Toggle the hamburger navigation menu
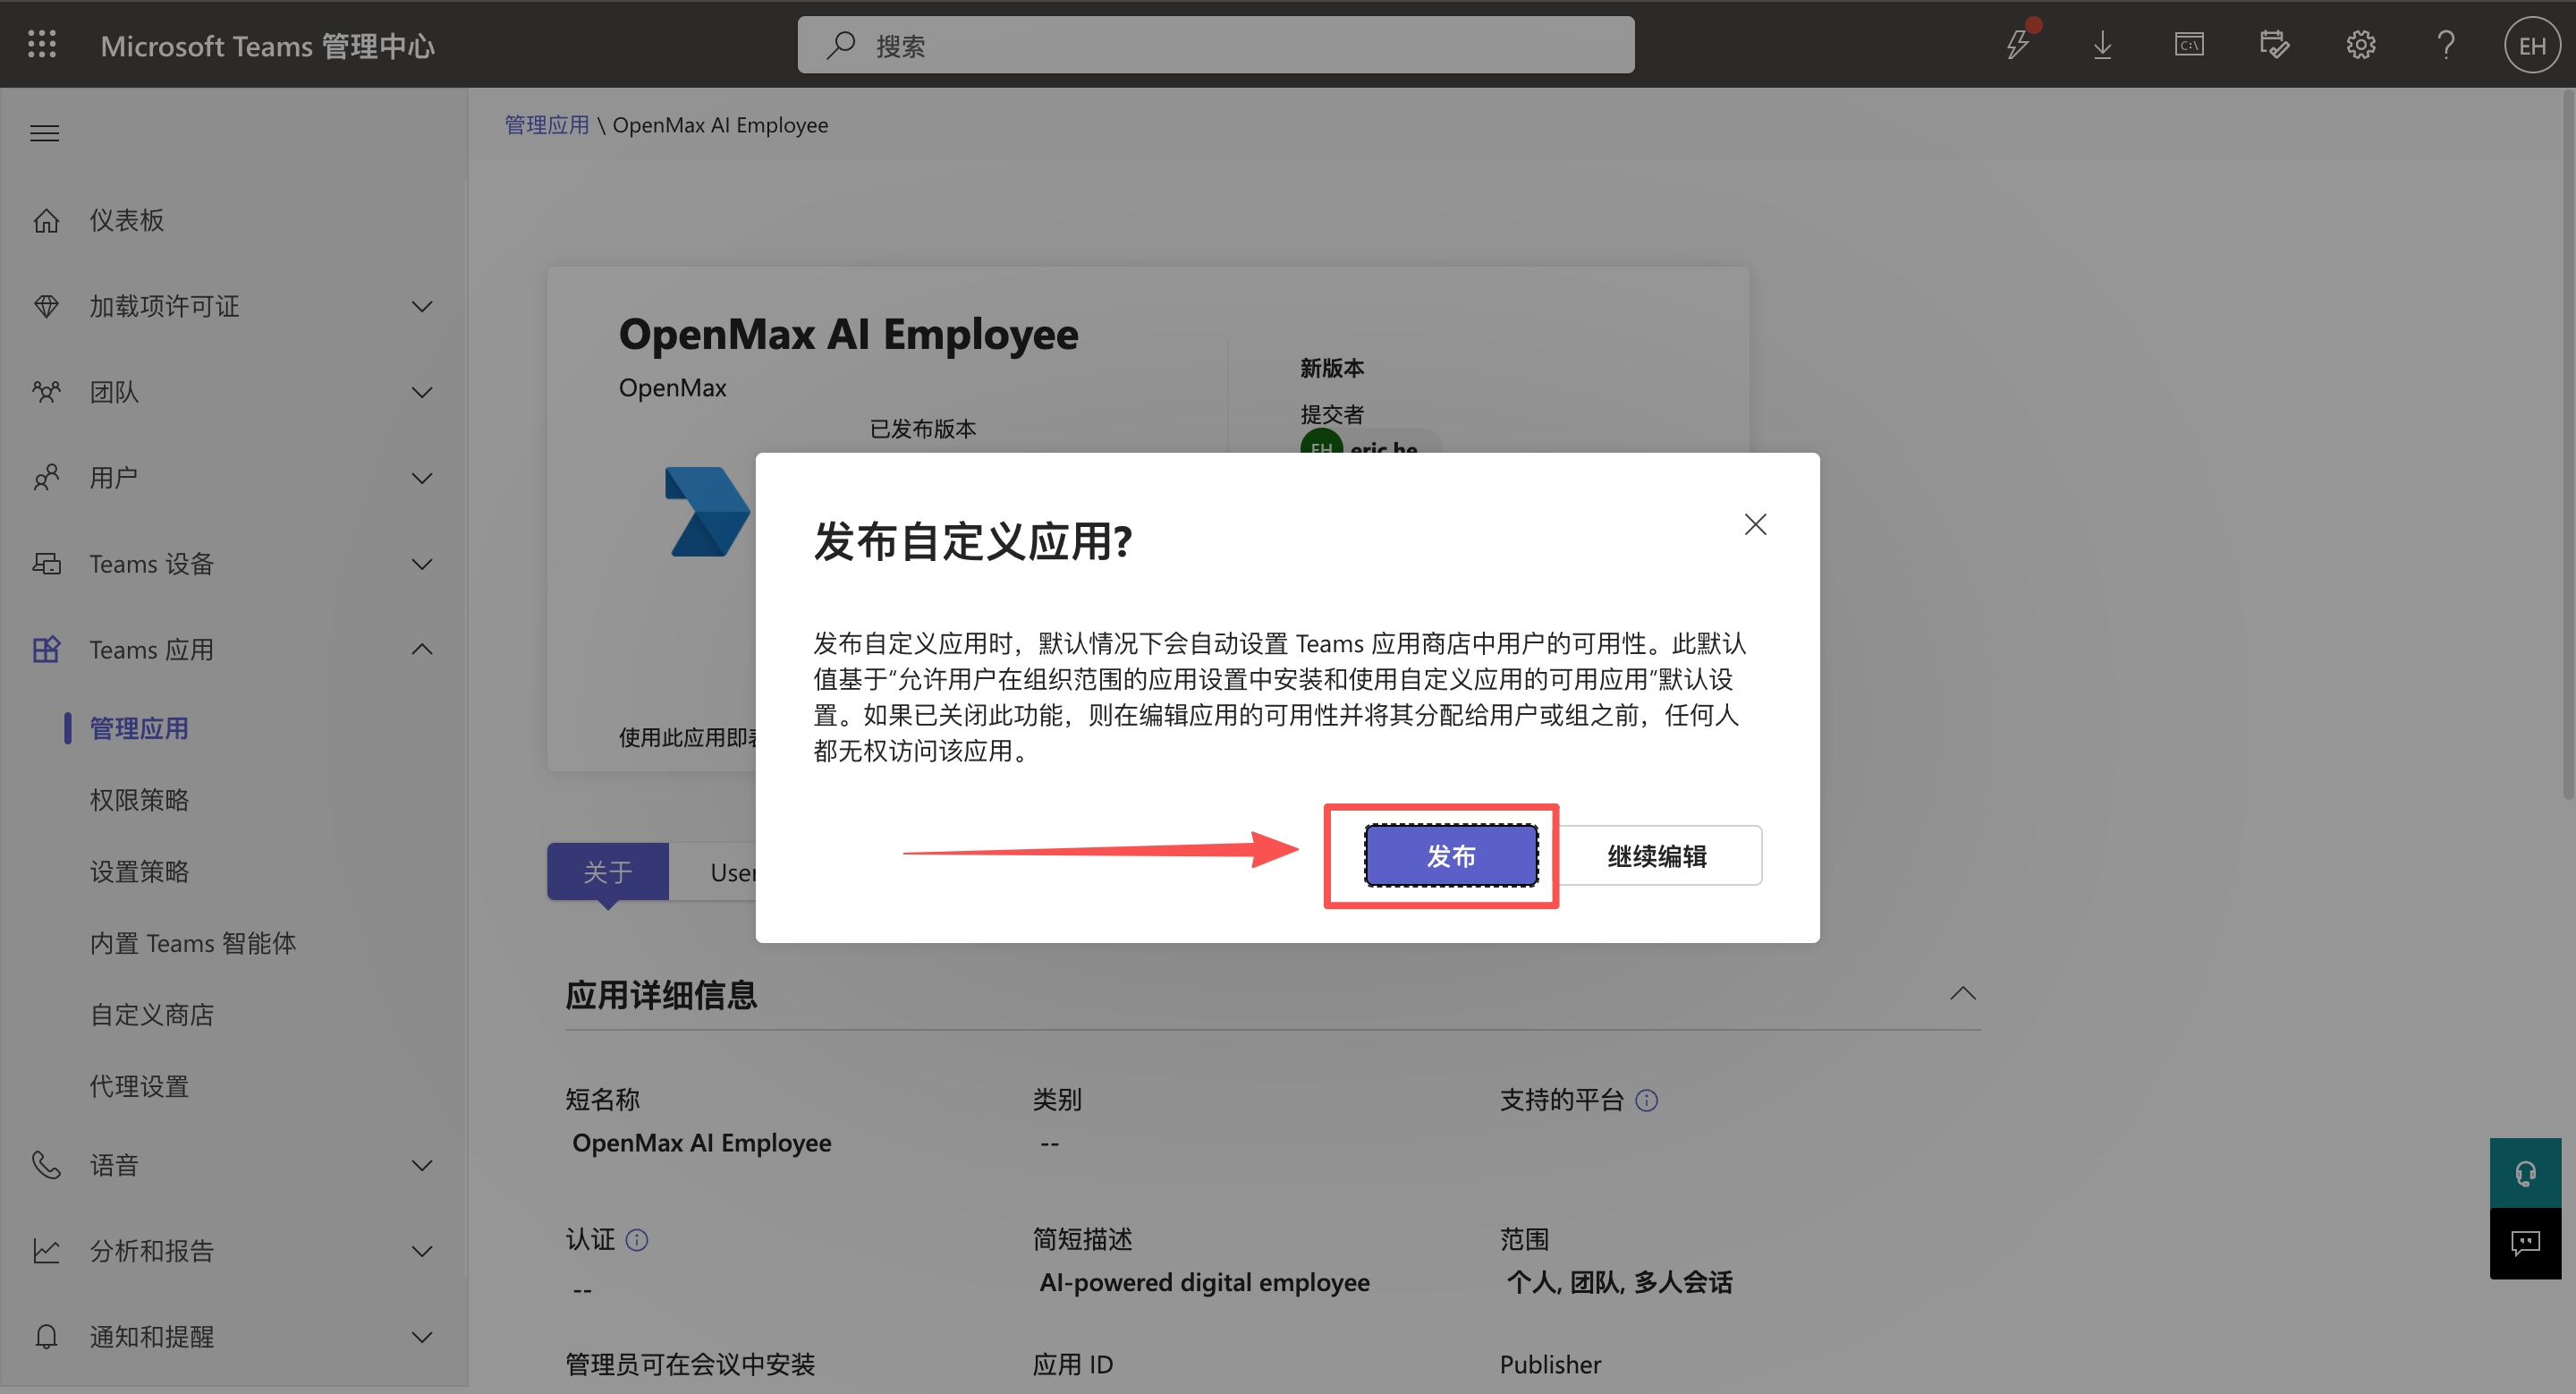The height and width of the screenshot is (1394, 2576). point(44,133)
